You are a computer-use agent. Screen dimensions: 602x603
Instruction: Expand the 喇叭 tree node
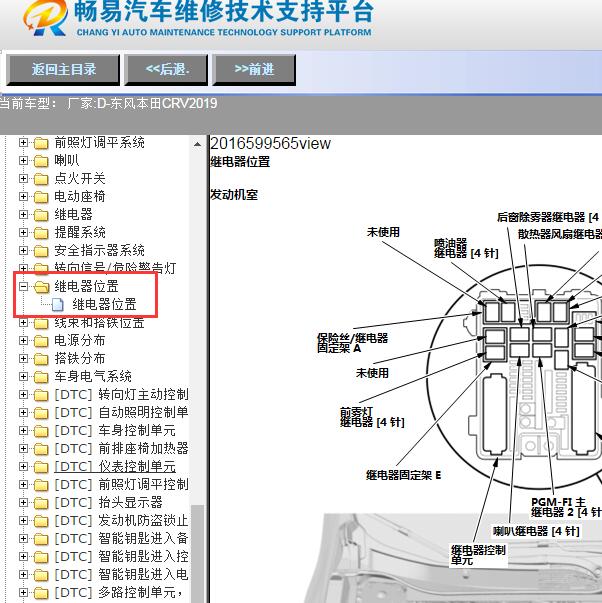click(x=23, y=160)
